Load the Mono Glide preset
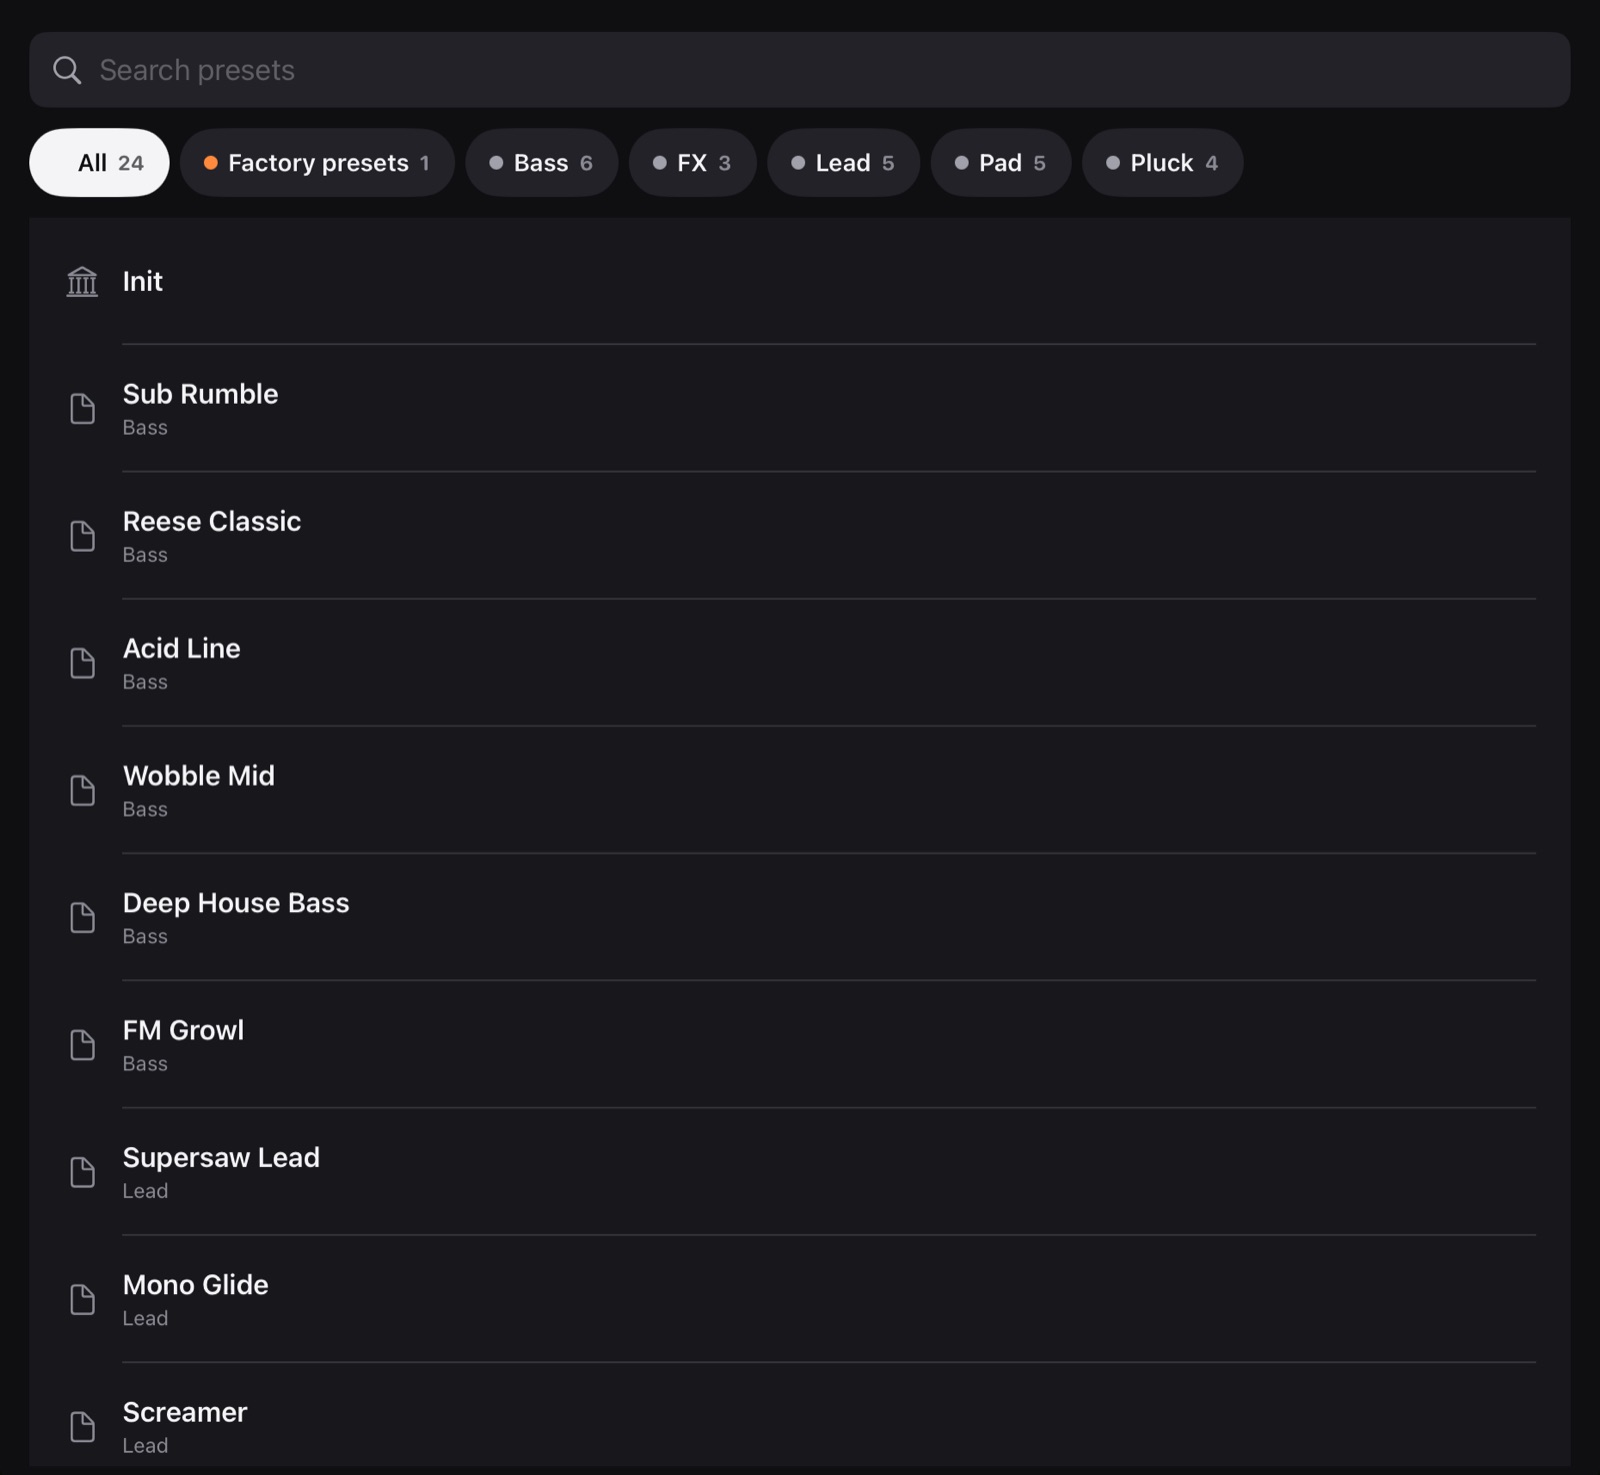Image resolution: width=1600 pixels, height=1475 pixels. 799,1299
